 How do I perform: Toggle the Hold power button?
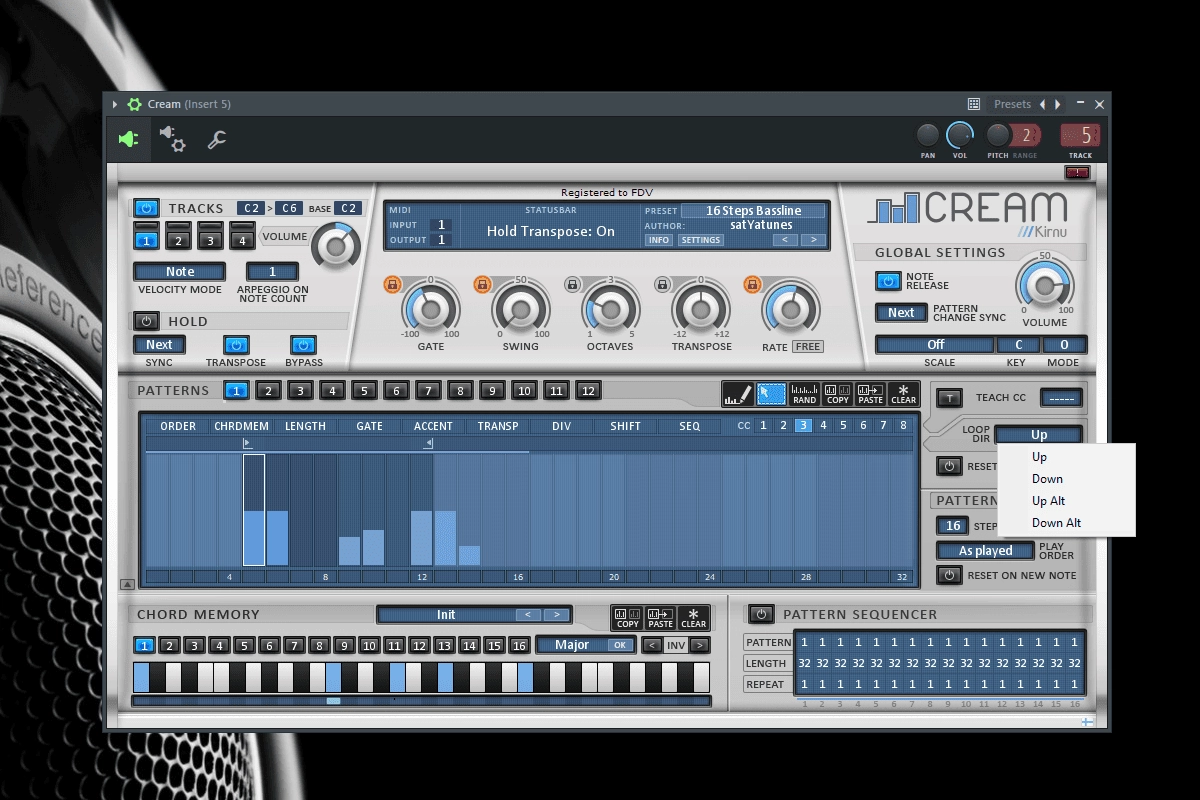pyautogui.click(x=146, y=321)
